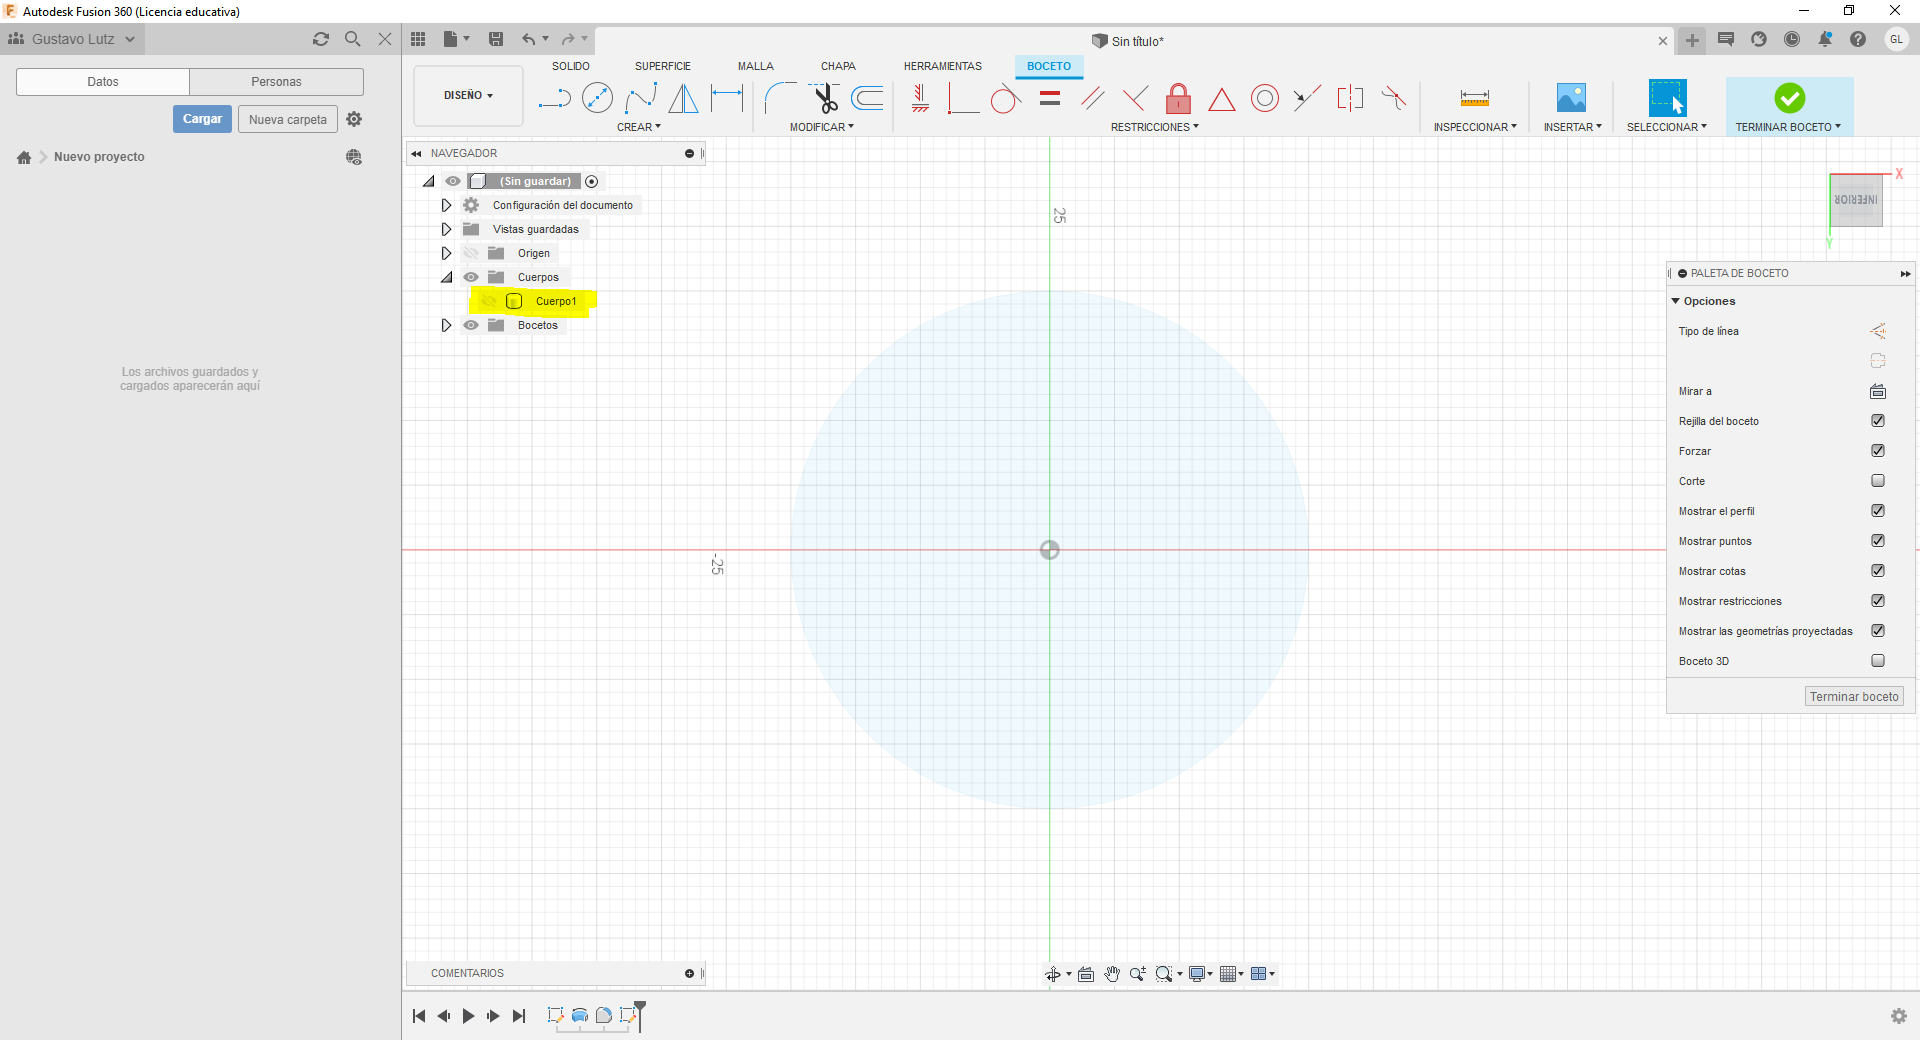1920x1040 pixels.
Task: Apply the Midpoint triangle constraint
Action: click(x=1221, y=99)
